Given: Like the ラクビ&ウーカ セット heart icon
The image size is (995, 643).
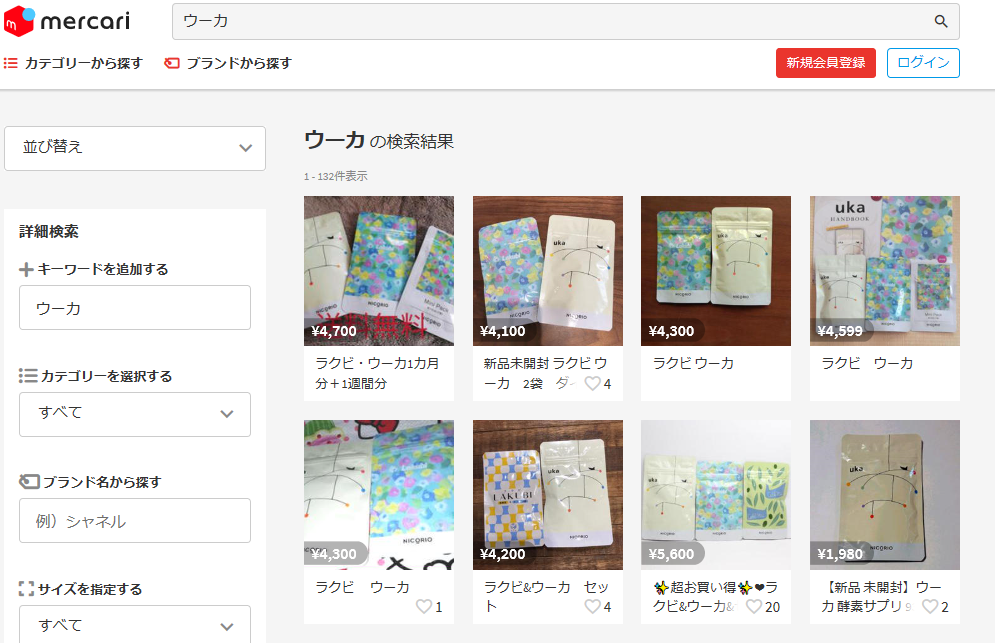Looking at the screenshot, I should (x=593, y=606).
